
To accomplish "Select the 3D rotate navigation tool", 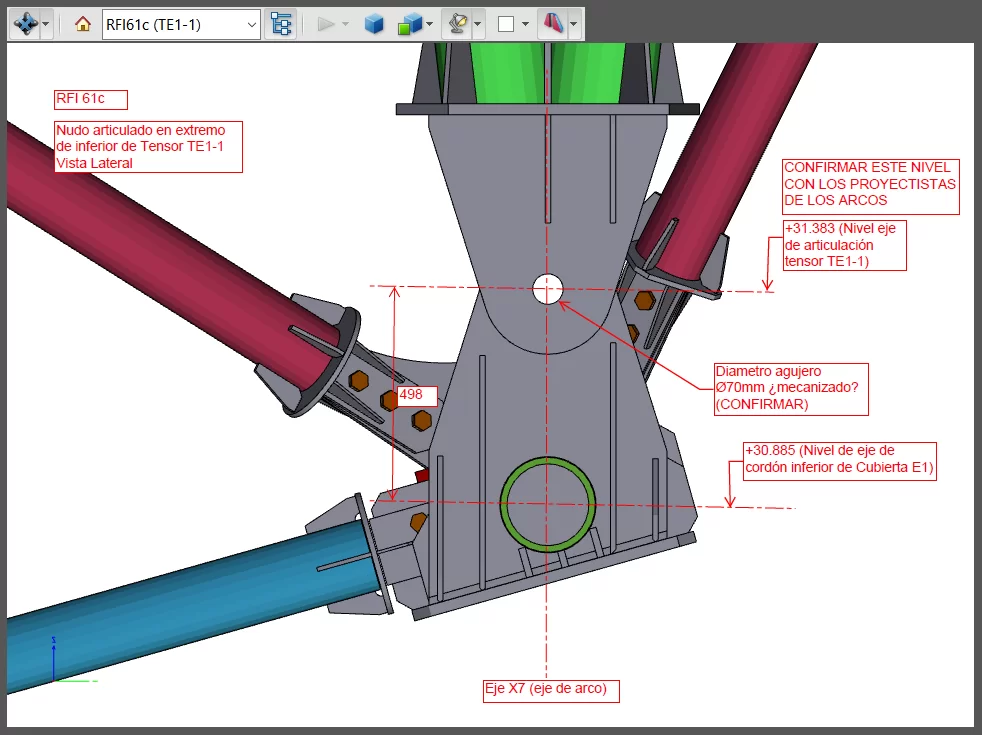I will click(24, 24).
